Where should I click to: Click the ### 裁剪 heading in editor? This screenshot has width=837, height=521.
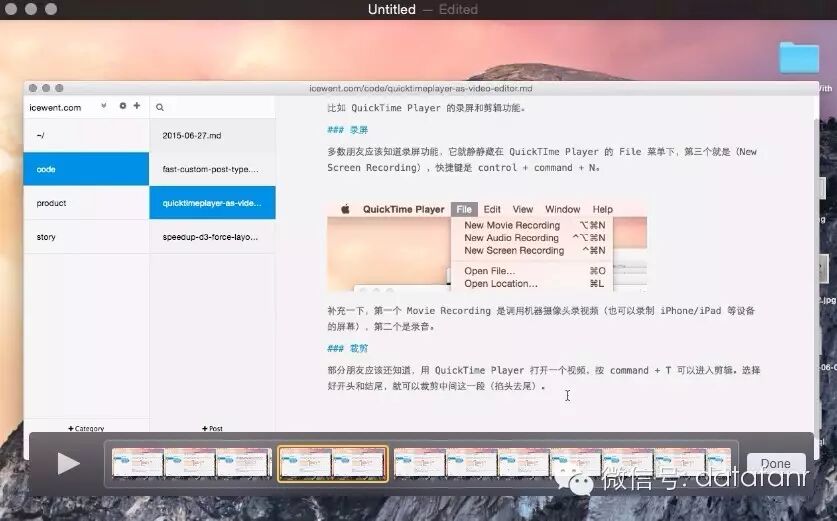coord(348,348)
